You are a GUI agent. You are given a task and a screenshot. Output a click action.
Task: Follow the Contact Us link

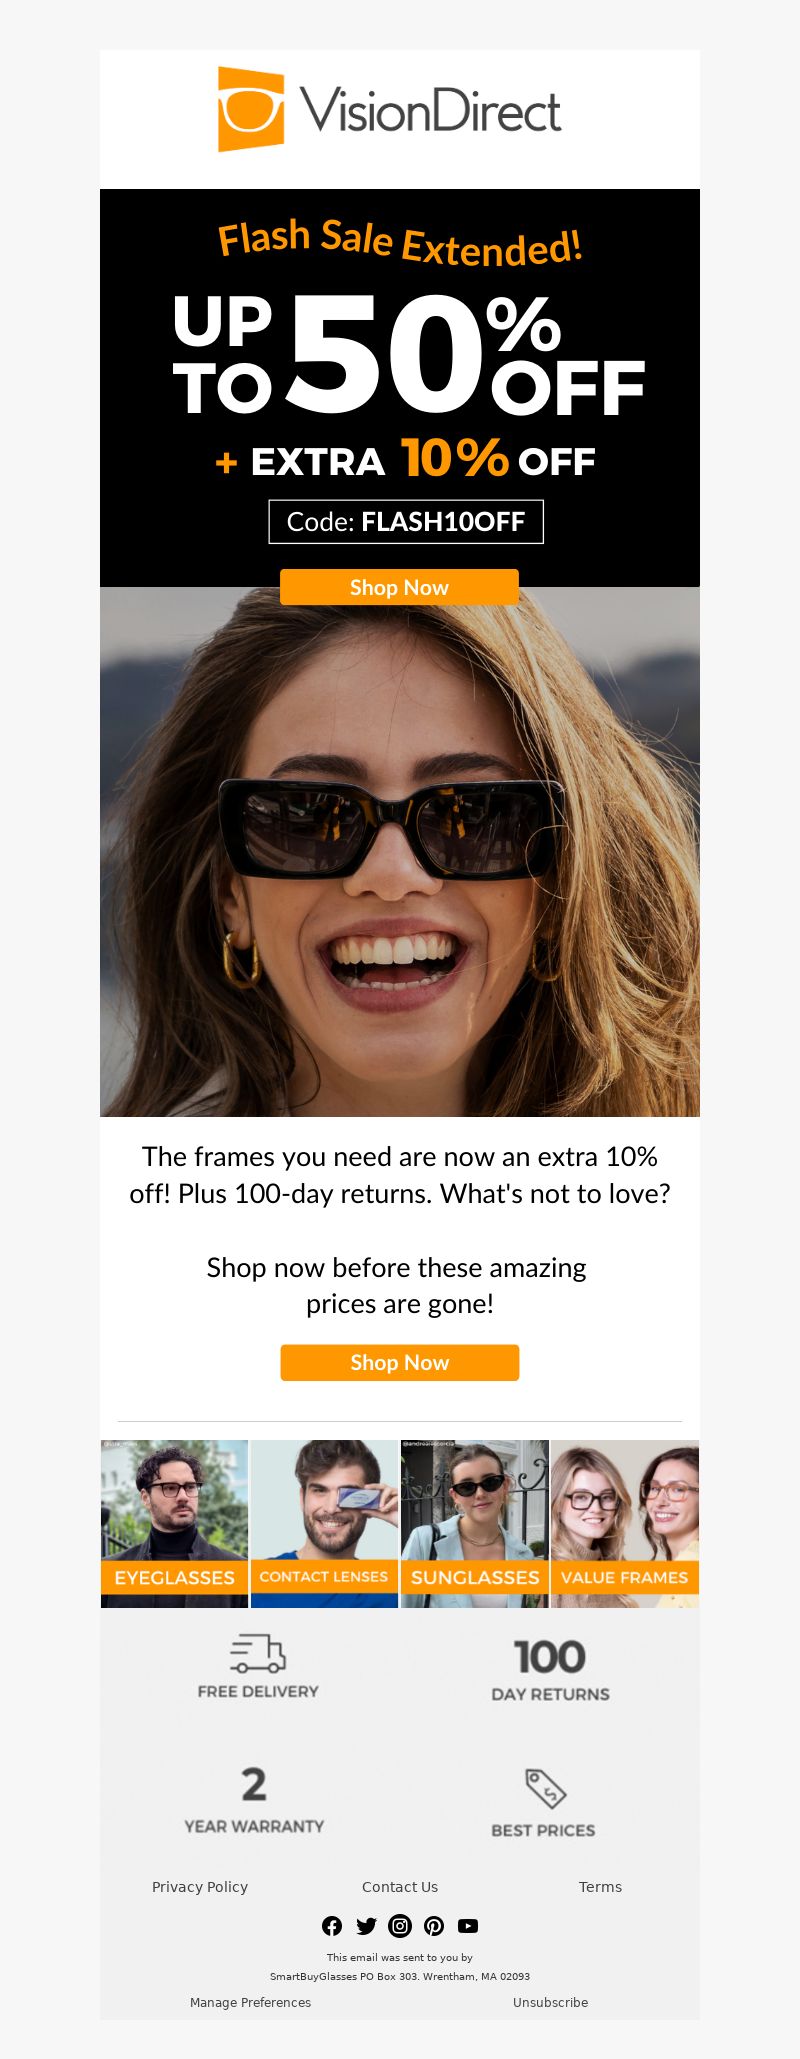400,1886
